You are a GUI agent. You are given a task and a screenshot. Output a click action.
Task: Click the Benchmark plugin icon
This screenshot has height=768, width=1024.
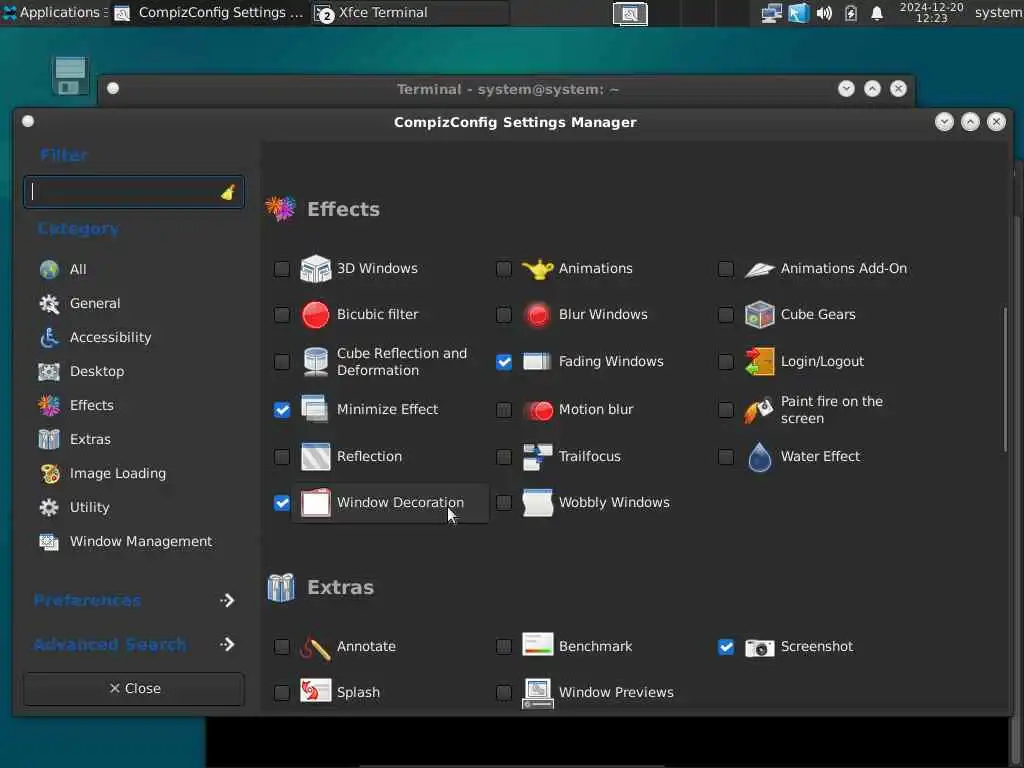(537, 645)
